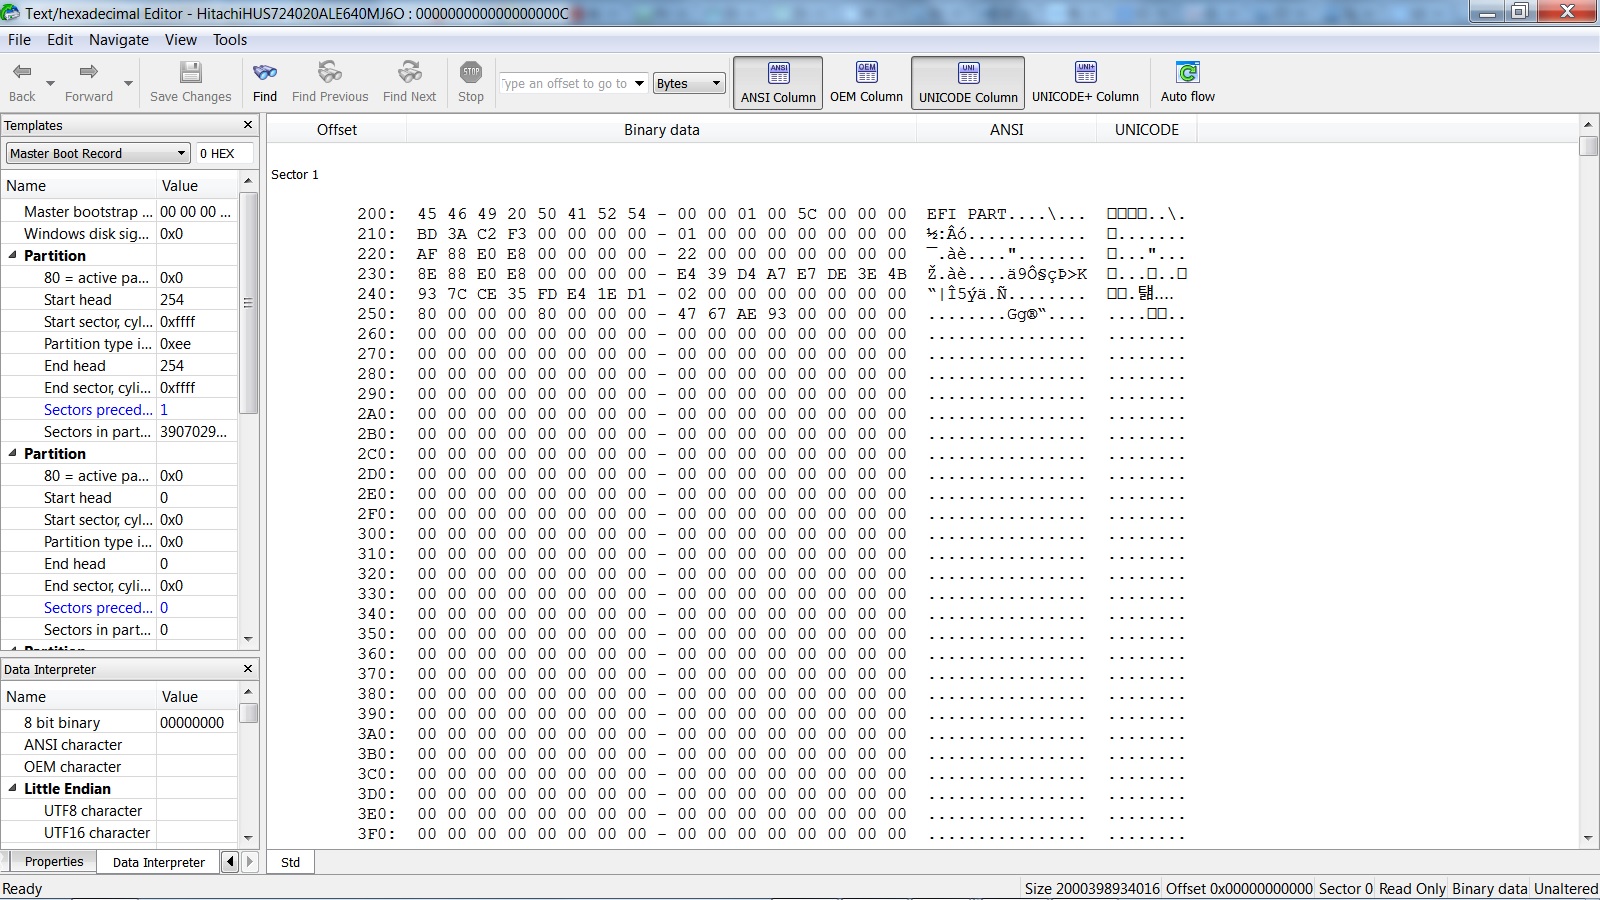This screenshot has height=900, width=1600.
Task: Select the Master bootstrap row
Action: pyautogui.click(x=119, y=211)
